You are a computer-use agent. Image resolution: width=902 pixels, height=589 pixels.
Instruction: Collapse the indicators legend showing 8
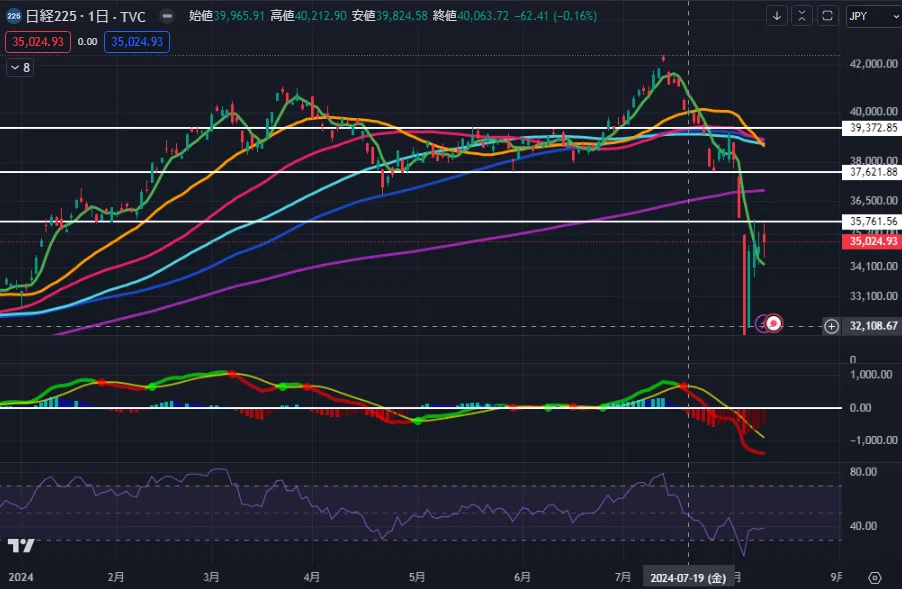(x=20, y=68)
